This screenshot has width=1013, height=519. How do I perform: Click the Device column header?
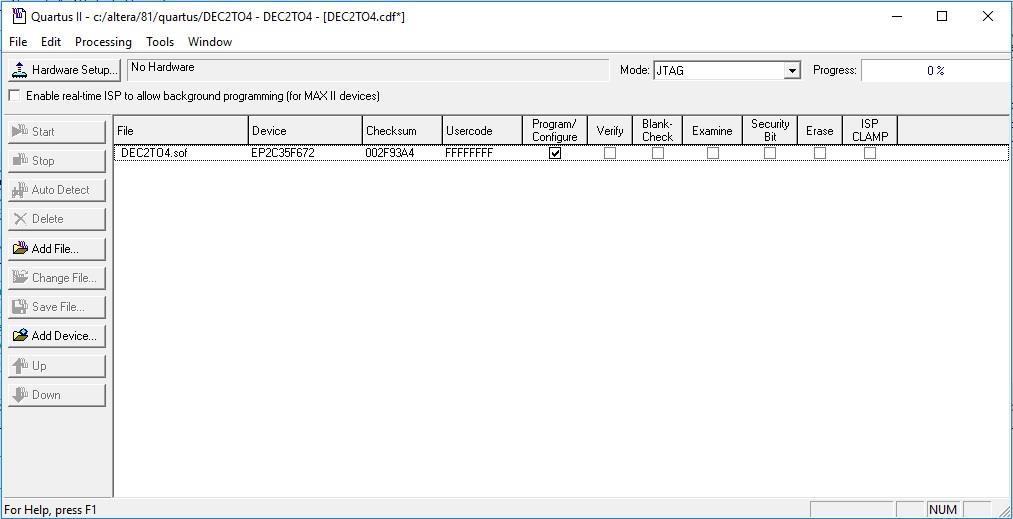click(305, 131)
